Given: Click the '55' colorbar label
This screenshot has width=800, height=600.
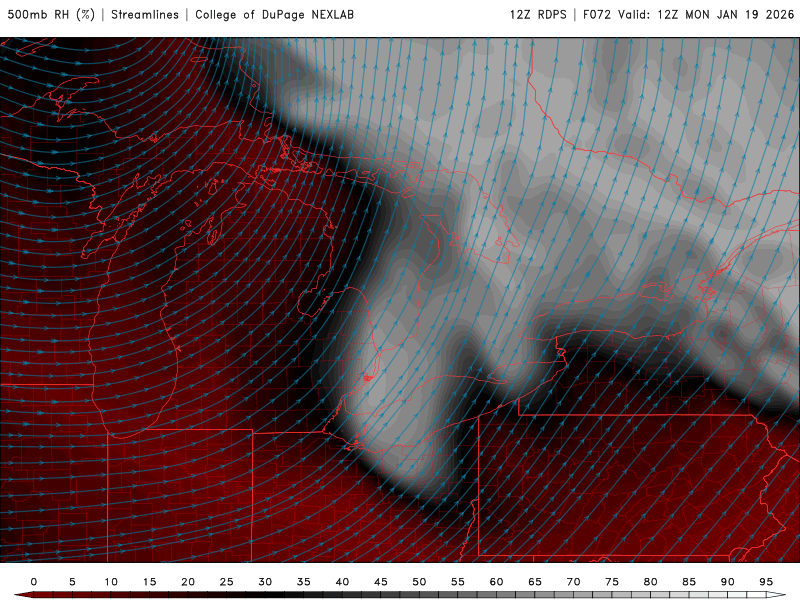Looking at the screenshot, I should click(458, 582).
